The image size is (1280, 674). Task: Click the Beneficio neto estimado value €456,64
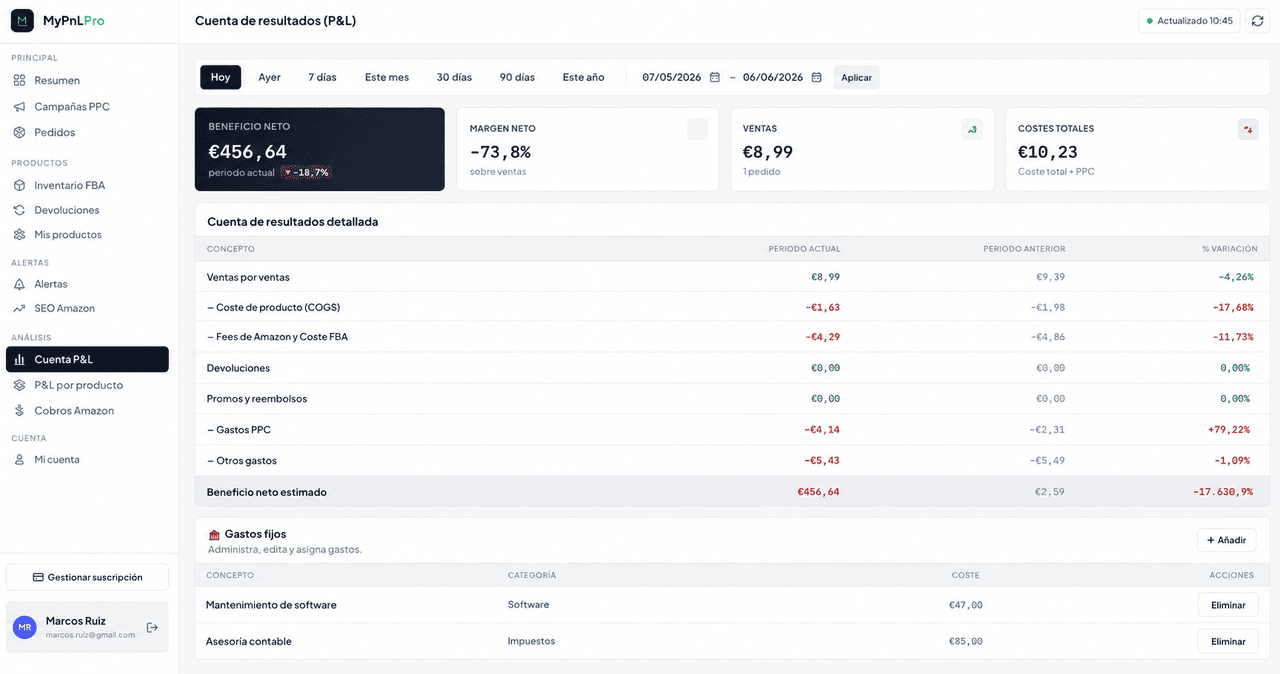(x=819, y=492)
